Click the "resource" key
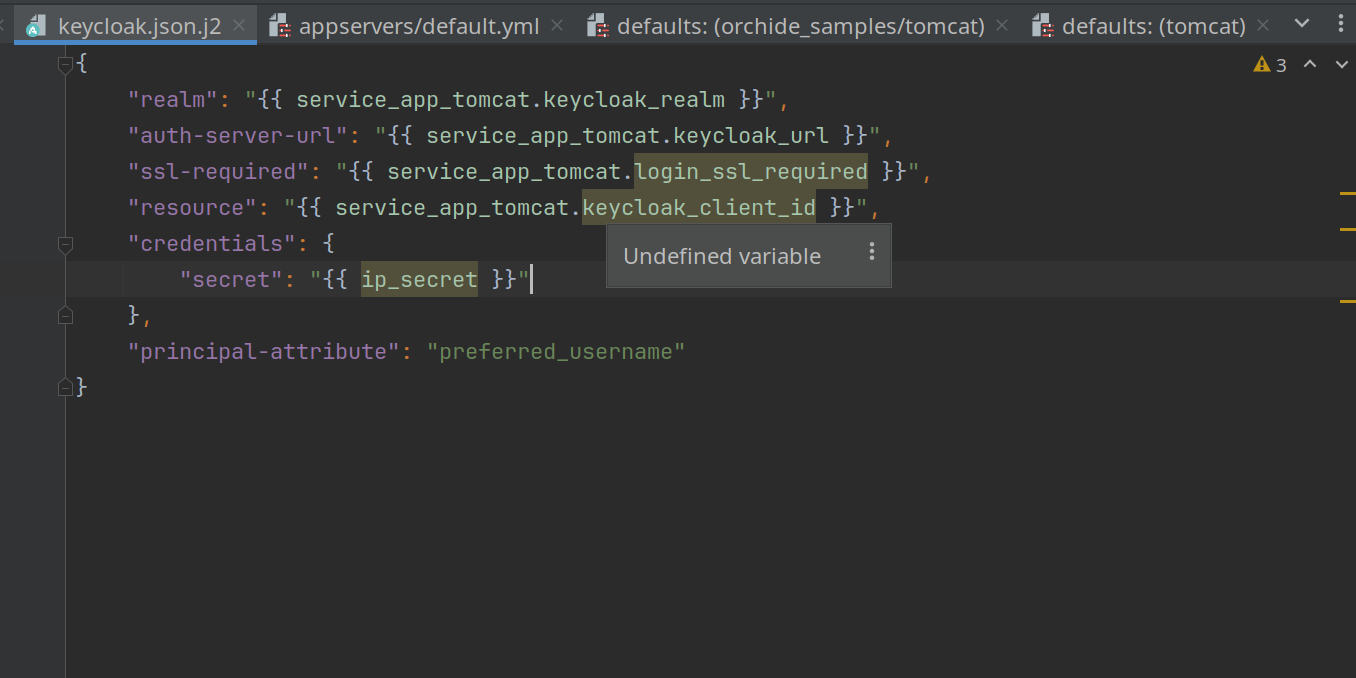 click(193, 207)
